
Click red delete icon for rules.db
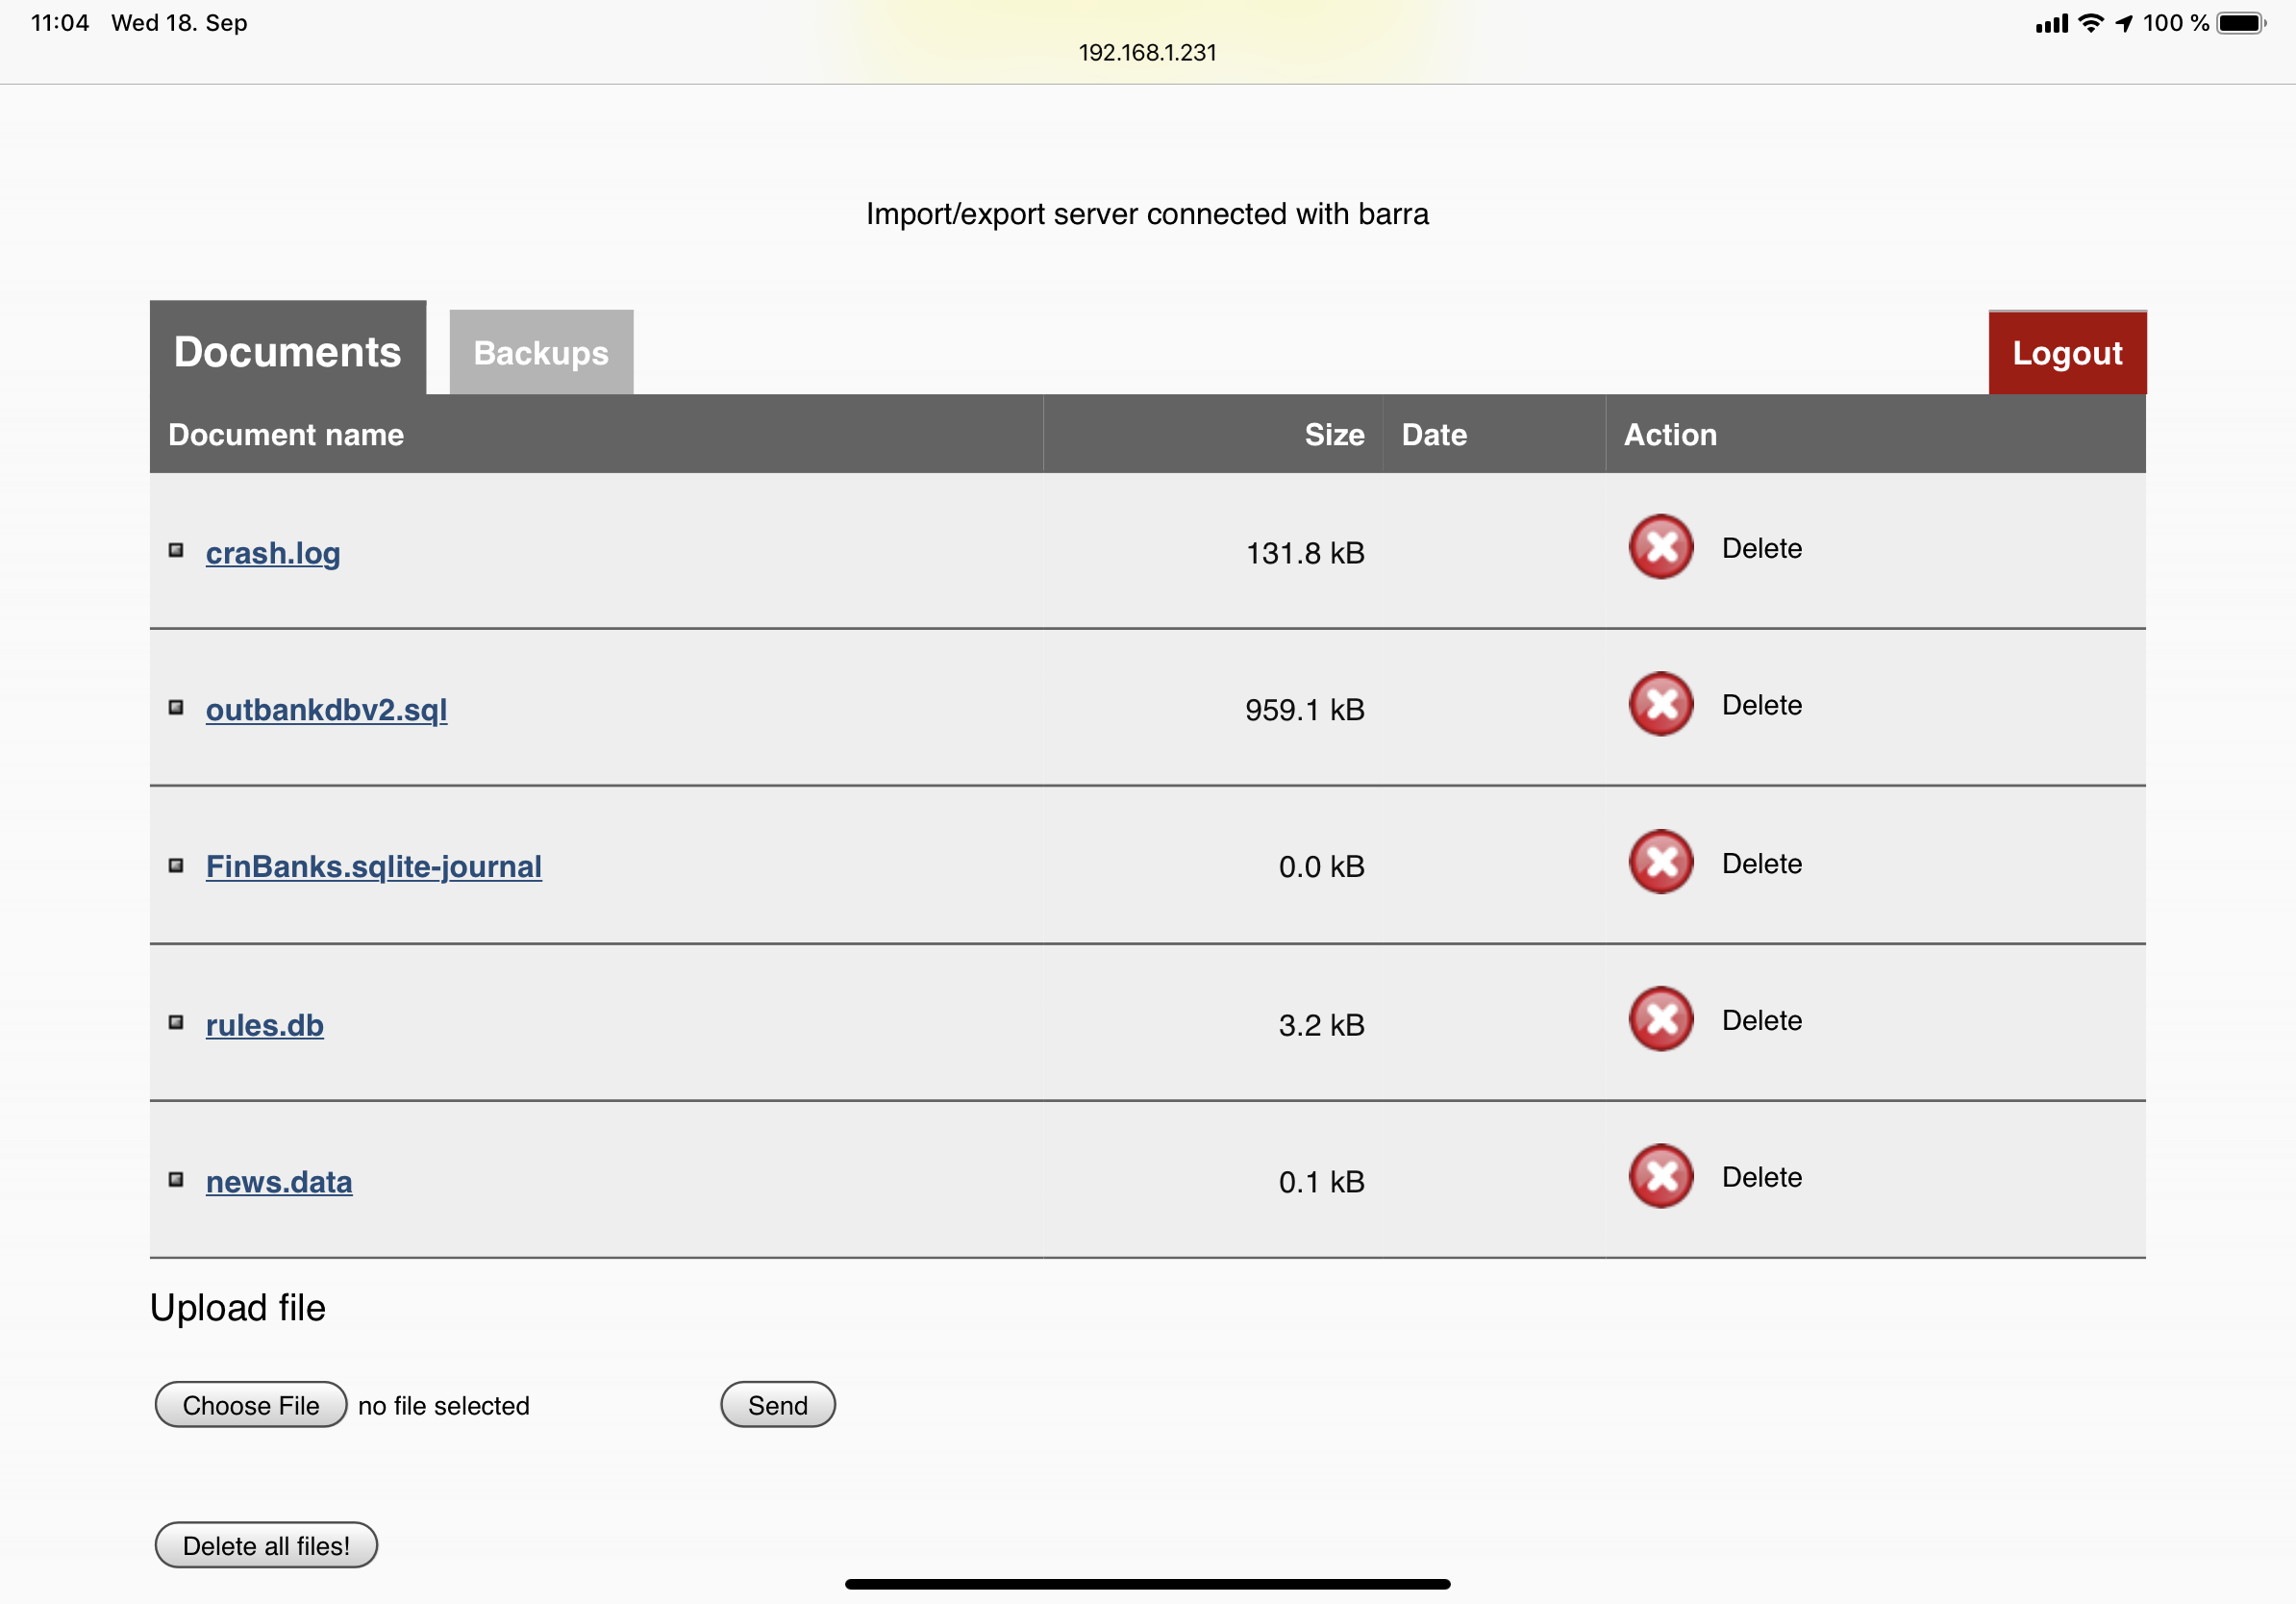[1660, 1019]
